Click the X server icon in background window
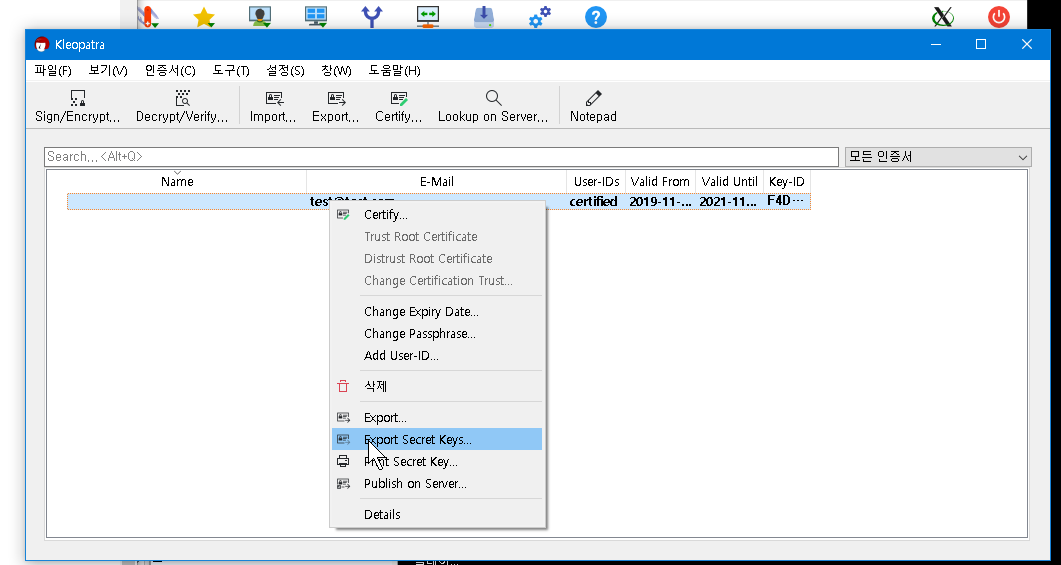This screenshot has width=1061, height=565. [x=943, y=17]
